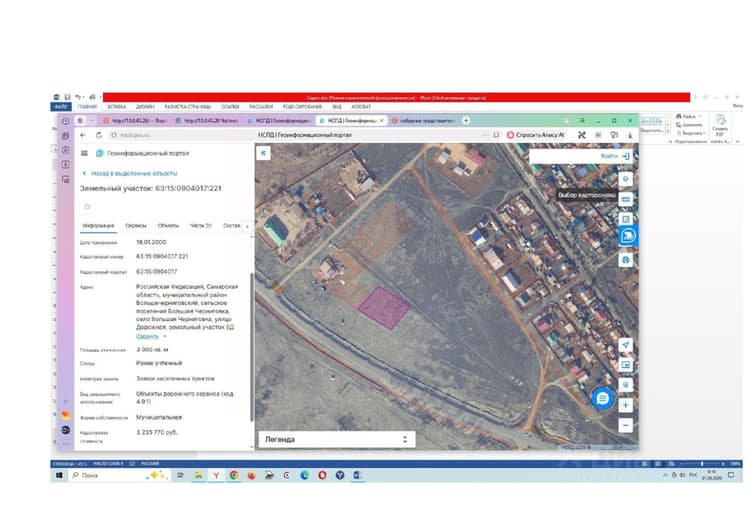Reload the page in browser
750x530 pixels.
pos(99,135)
